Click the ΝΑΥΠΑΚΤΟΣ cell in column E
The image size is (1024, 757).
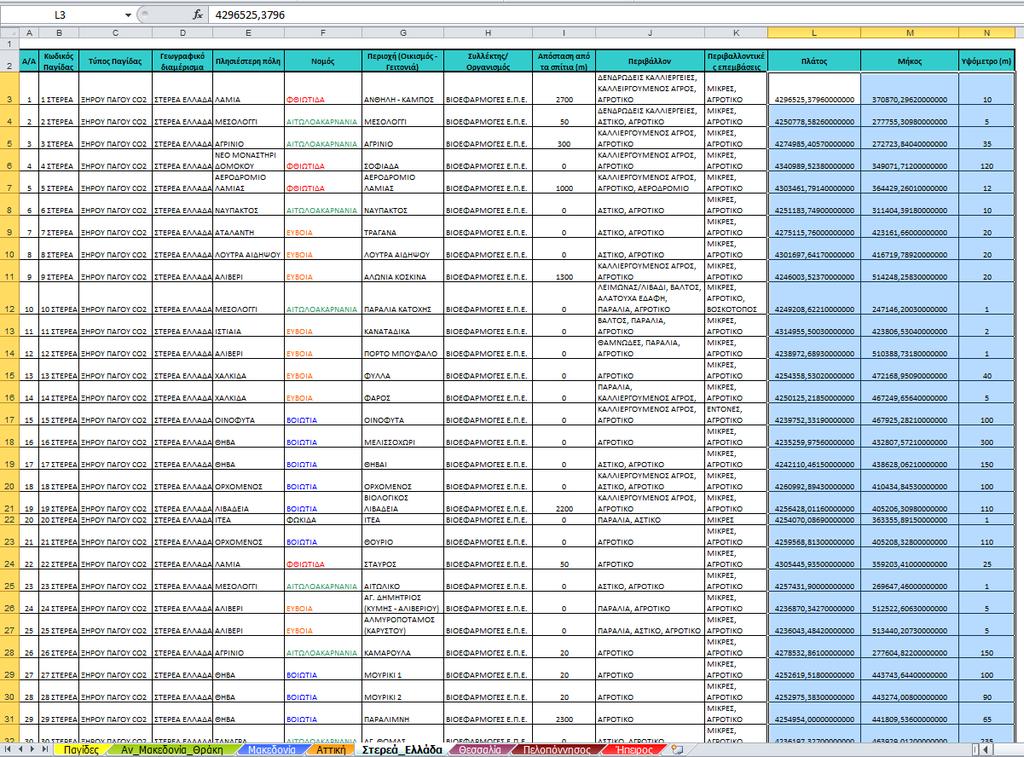point(248,204)
